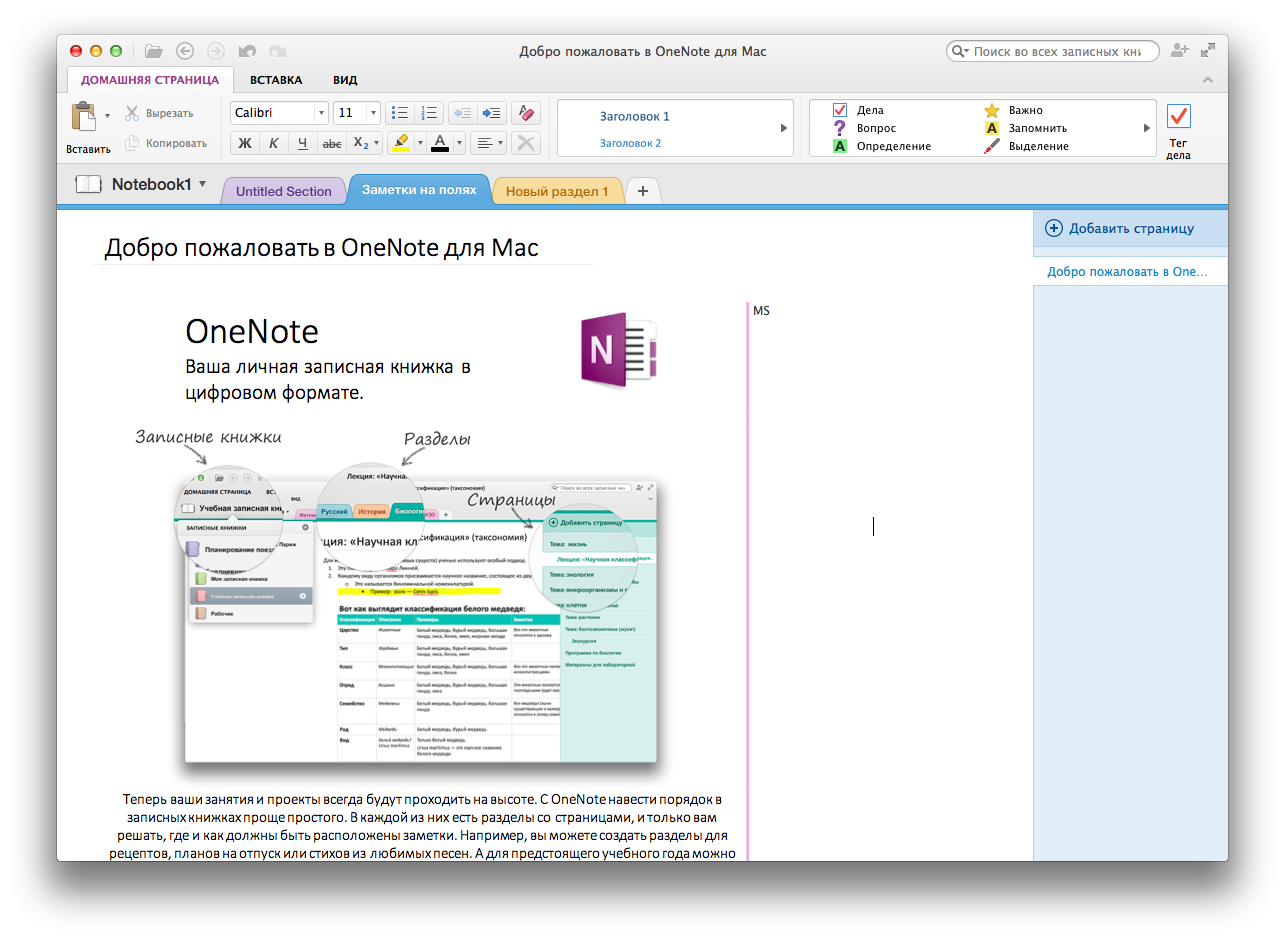The width and height of the screenshot is (1285, 940).
Task: Click the page title Добро пожаловать в OneNote
Action: (322, 247)
